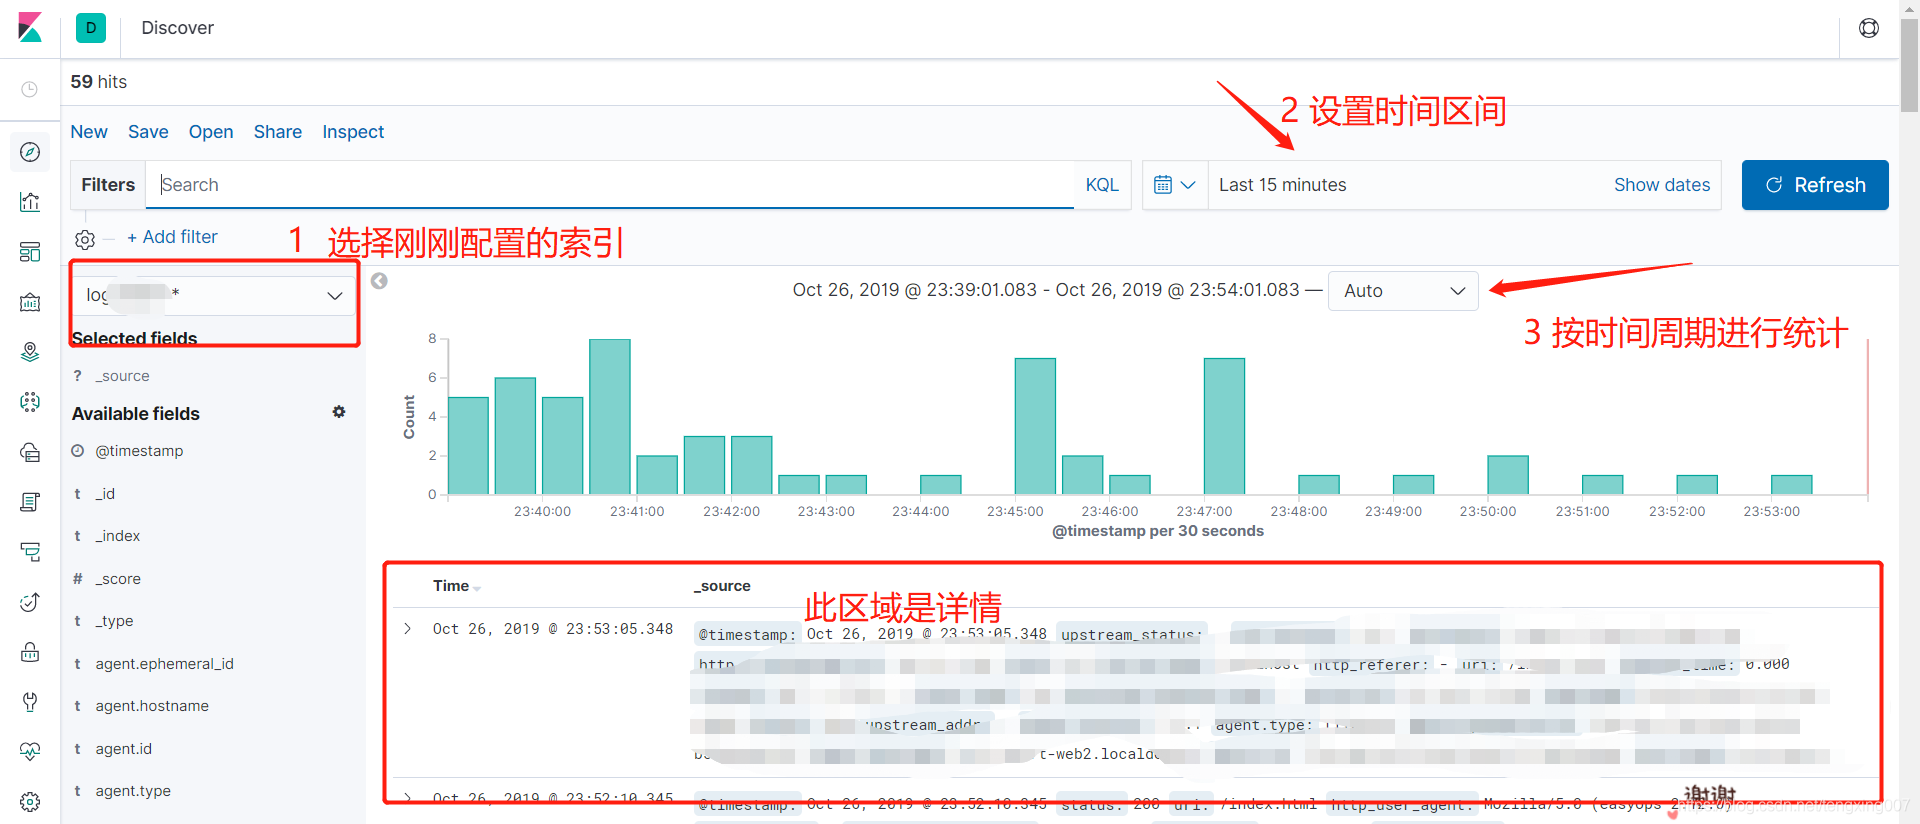Open the APM icon in sidebar
Screen dimensions: 1920x824
click(30, 552)
